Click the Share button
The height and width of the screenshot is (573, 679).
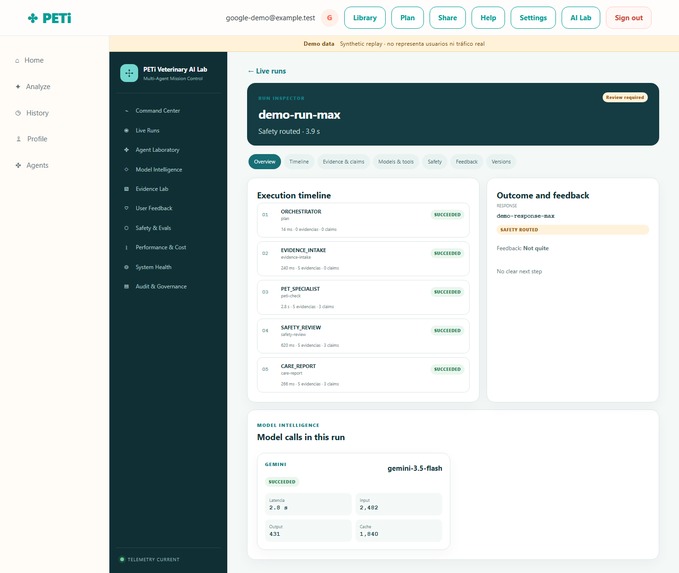(447, 18)
